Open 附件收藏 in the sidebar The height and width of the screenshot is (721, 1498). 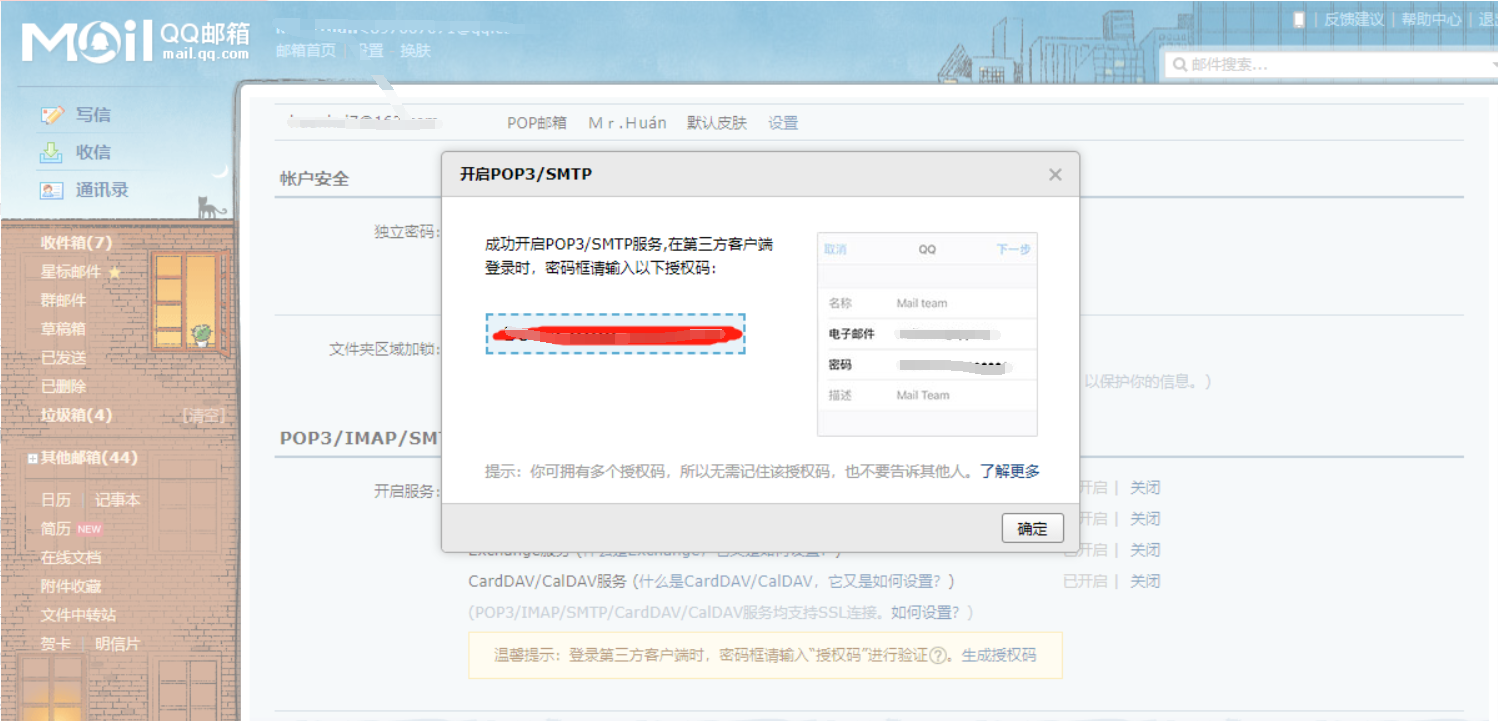click(71, 586)
